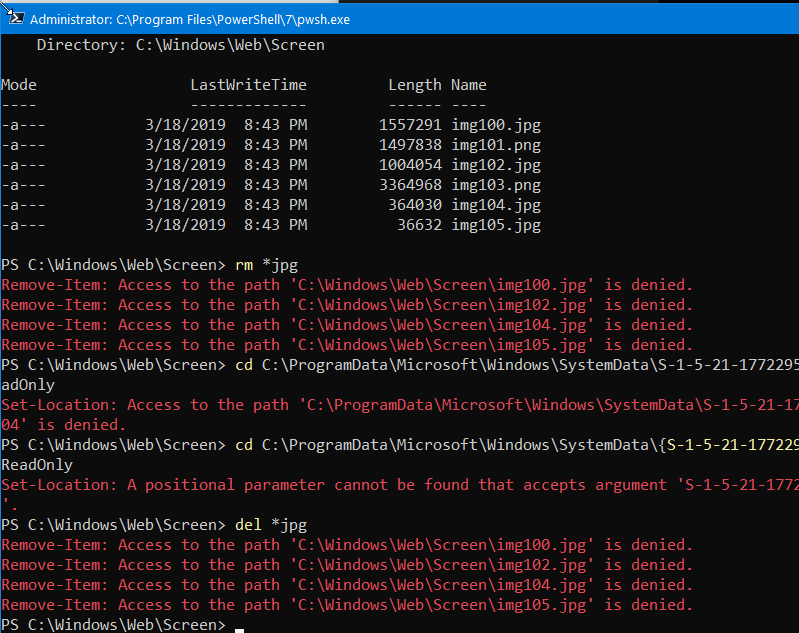This screenshot has width=799, height=633.
Task: Click the PowerShell icon in the title bar
Action: point(14,17)
